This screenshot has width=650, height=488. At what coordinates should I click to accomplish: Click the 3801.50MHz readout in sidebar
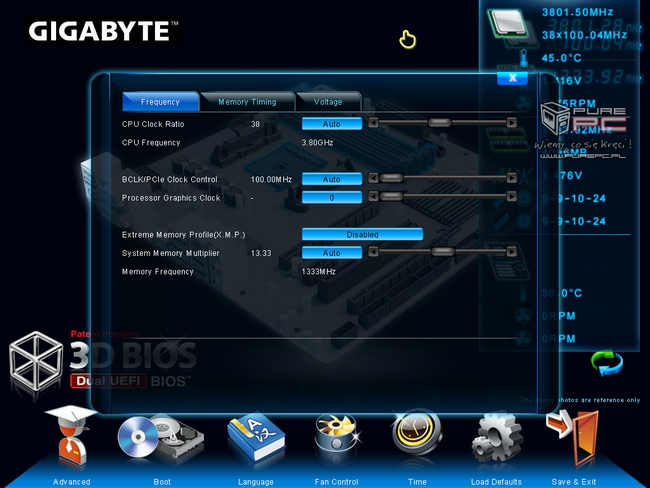[577, 12]
